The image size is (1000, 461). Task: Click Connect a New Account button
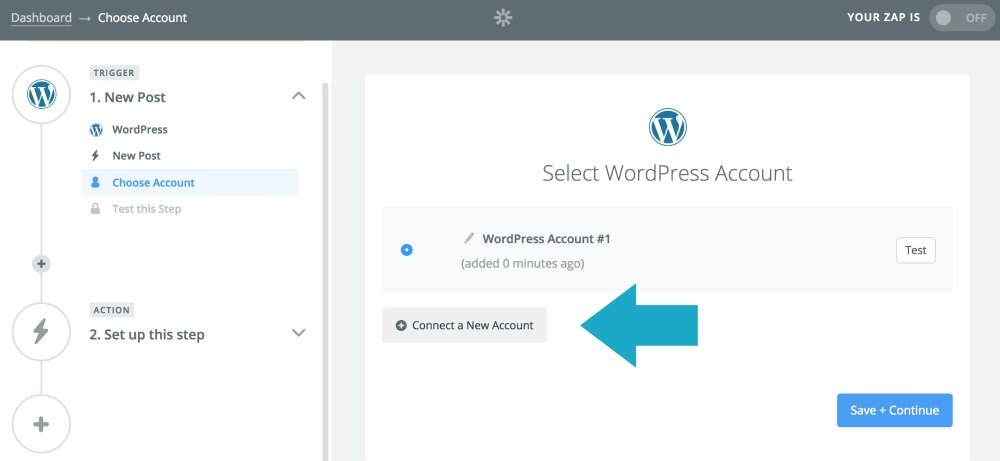pos(464,325)
